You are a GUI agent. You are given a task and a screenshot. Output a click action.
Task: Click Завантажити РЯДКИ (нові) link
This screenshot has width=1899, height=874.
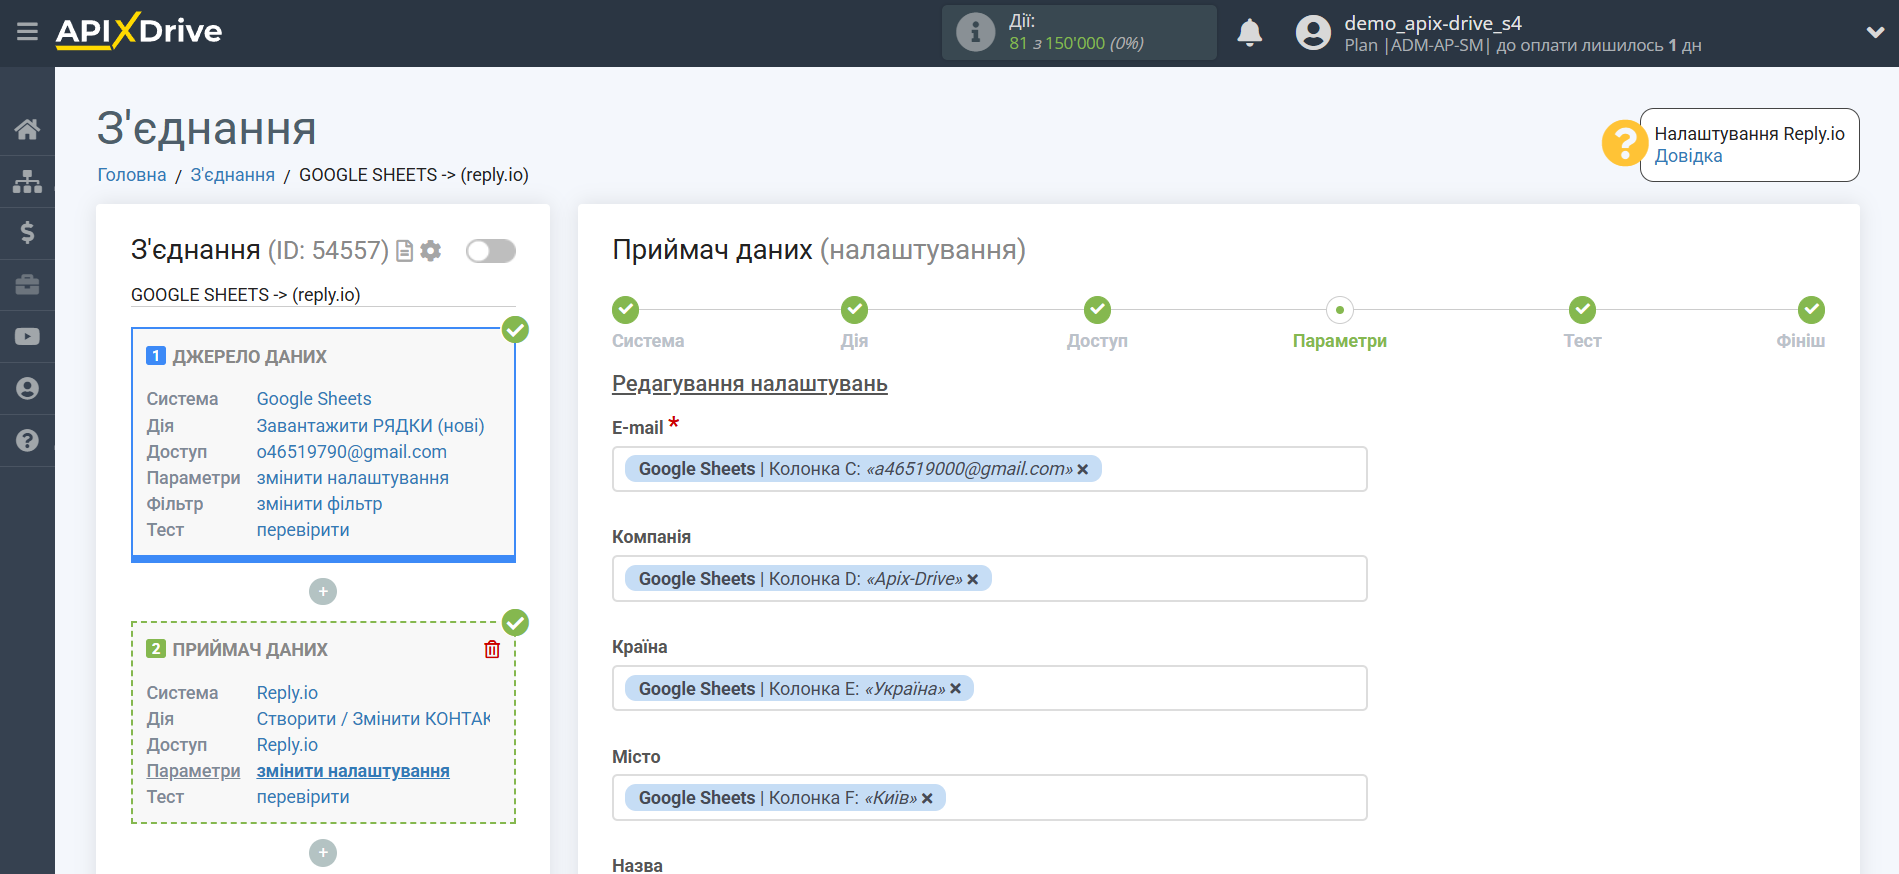(370, 426)
